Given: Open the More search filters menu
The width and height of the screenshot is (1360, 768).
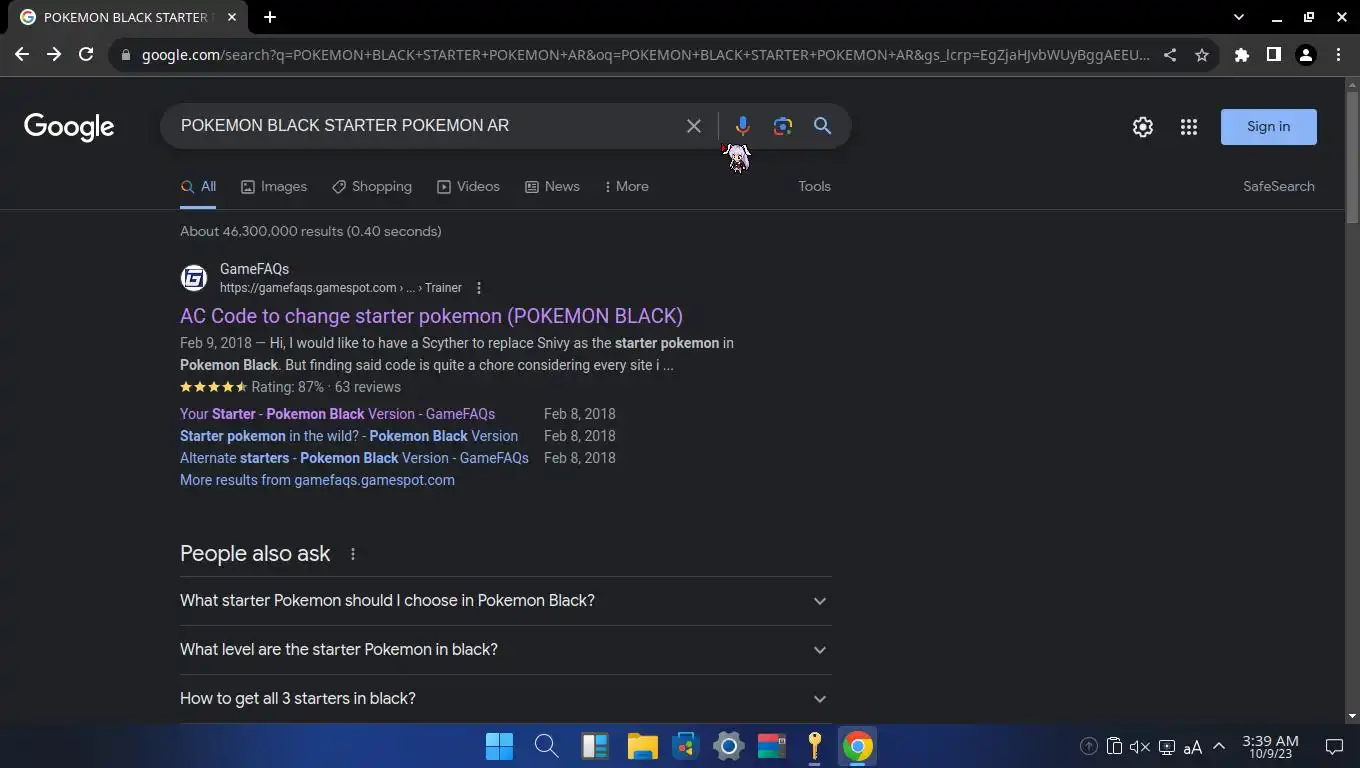Looking at the screenshot, I should click(627, 187).
